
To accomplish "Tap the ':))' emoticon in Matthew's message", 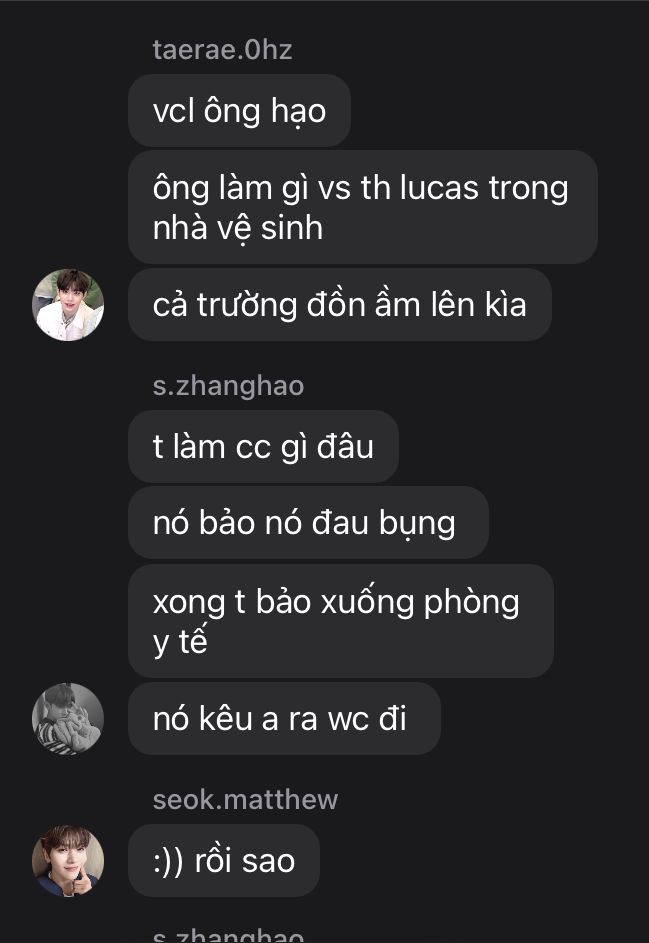I will (168, 861).
